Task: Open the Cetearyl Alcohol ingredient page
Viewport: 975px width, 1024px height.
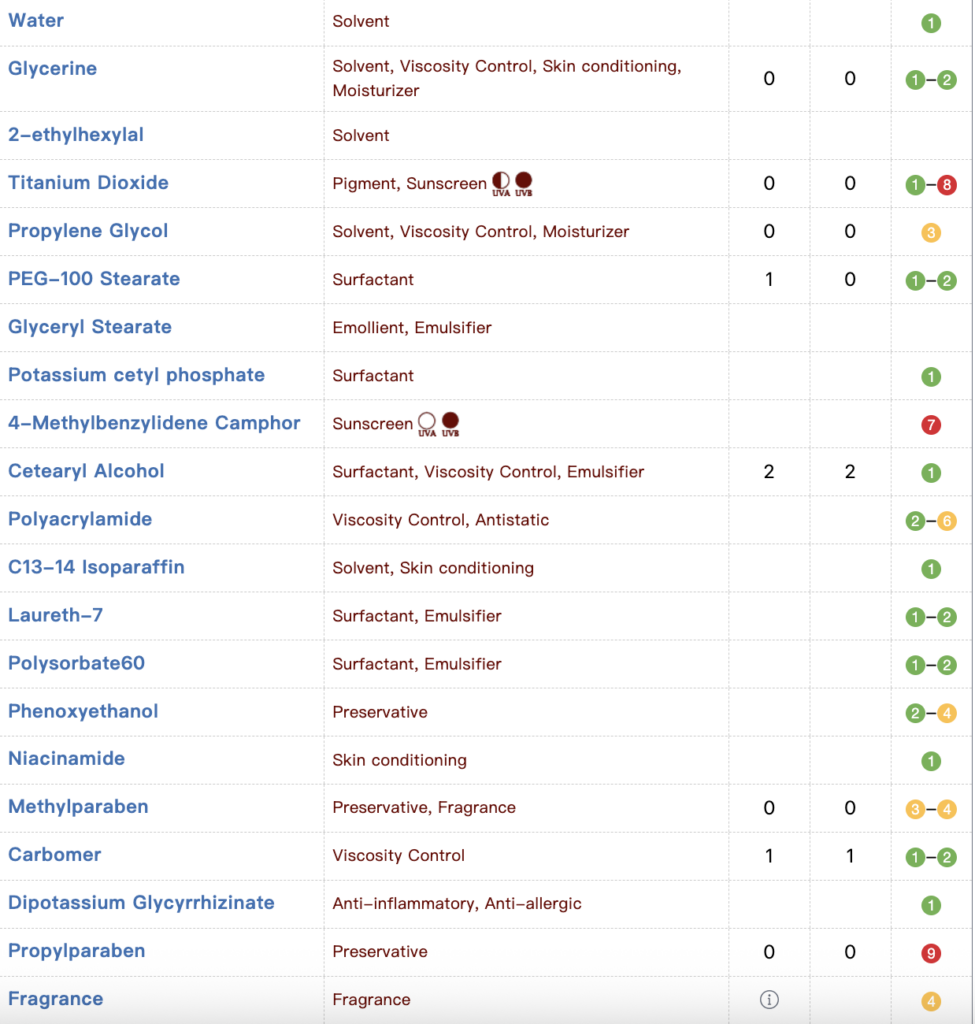Action: pos(86,470)
